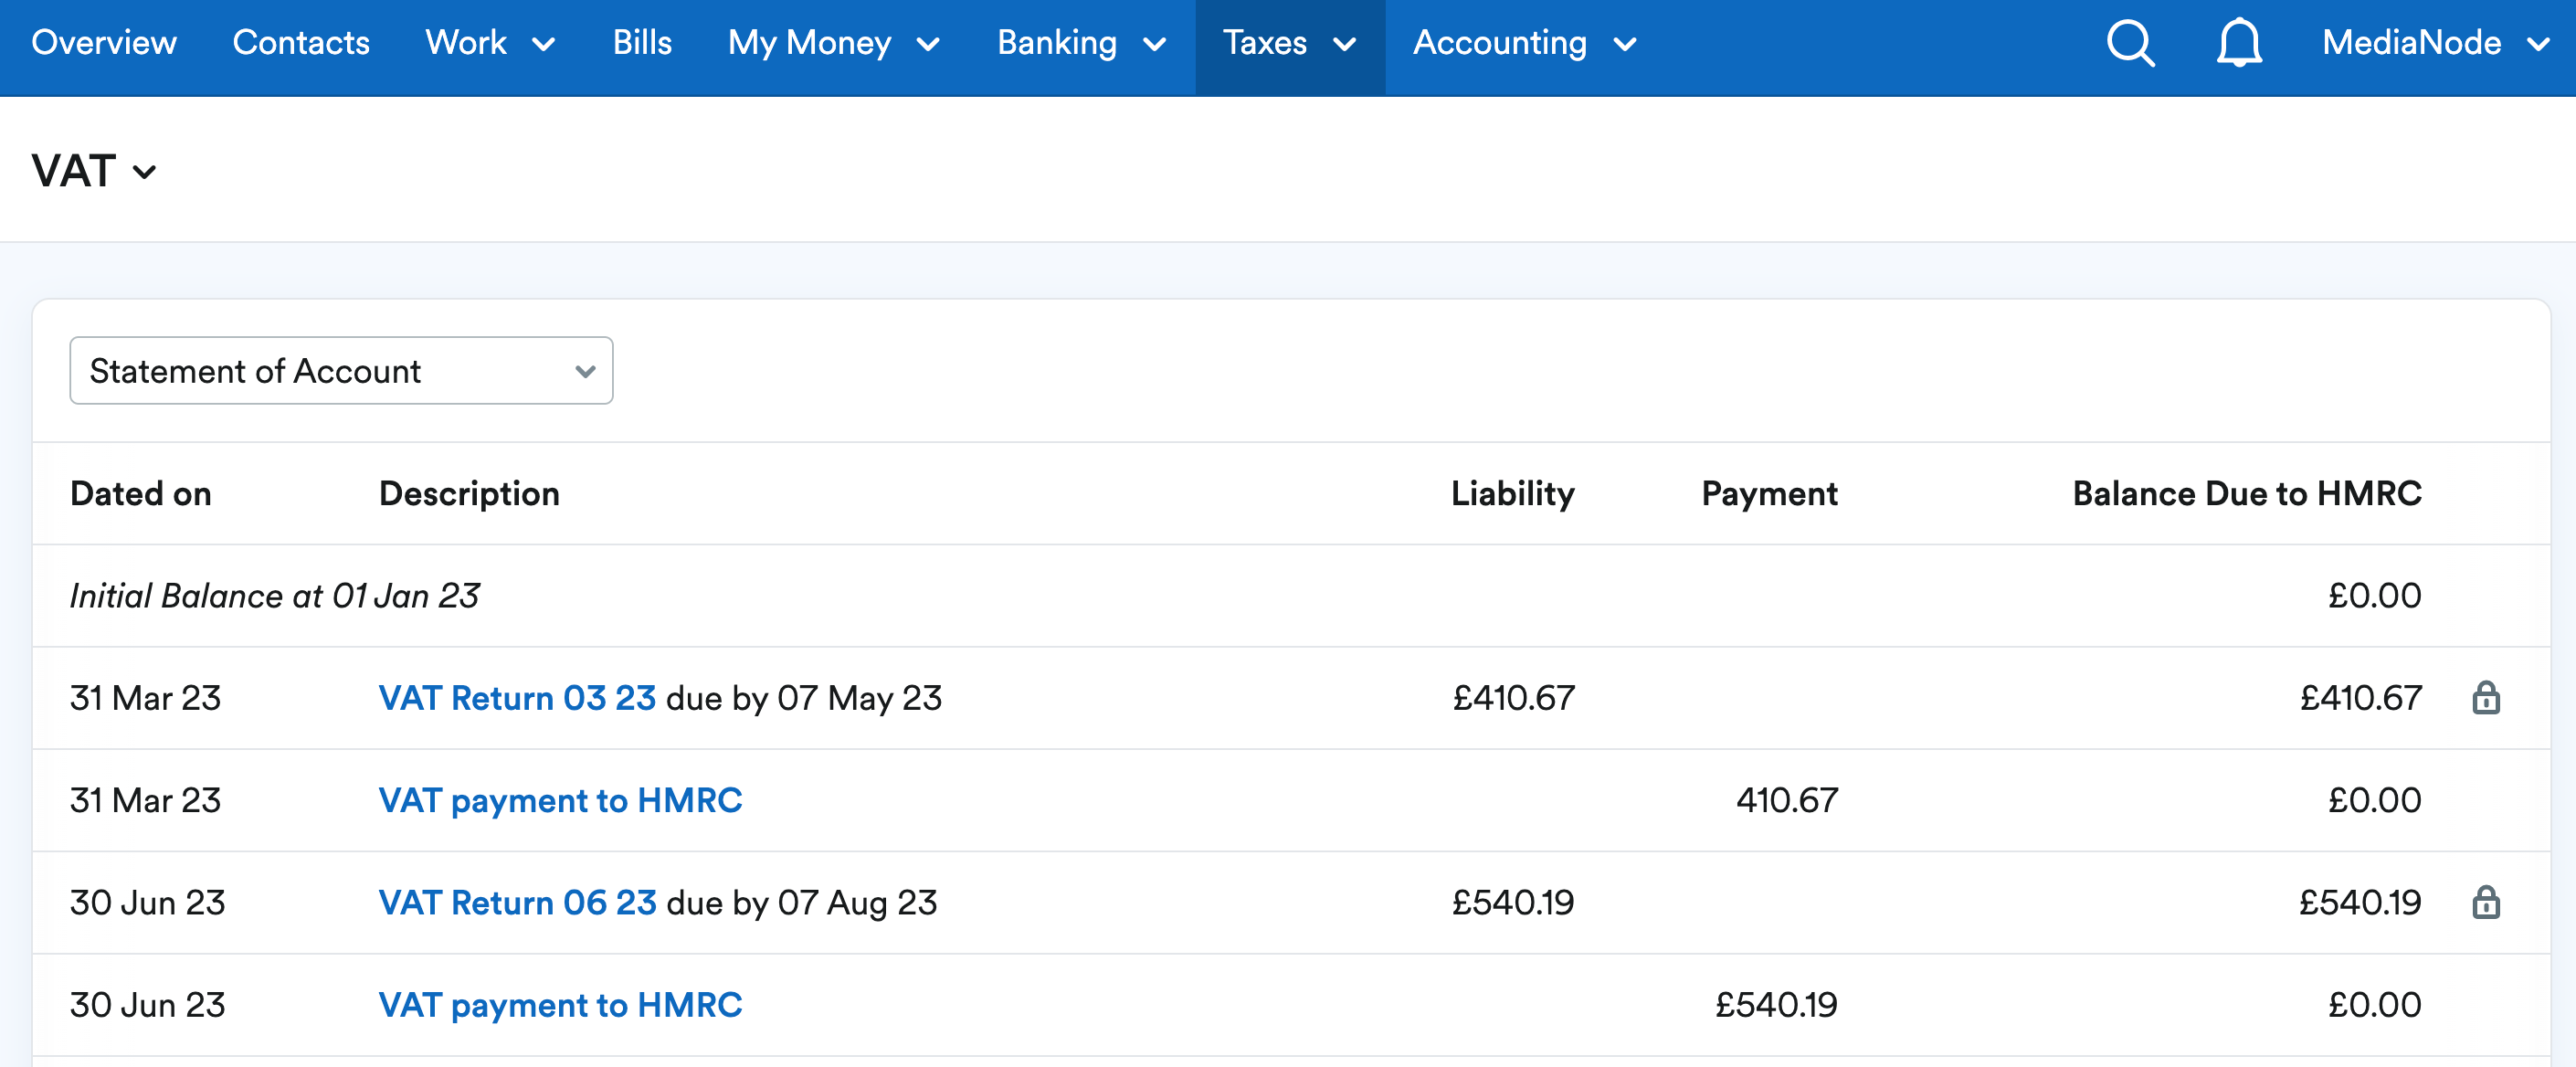Navigate to Contacts
Image resolution: width=2576 pixels, height=1067 pixels.
(x=301, y=43)
